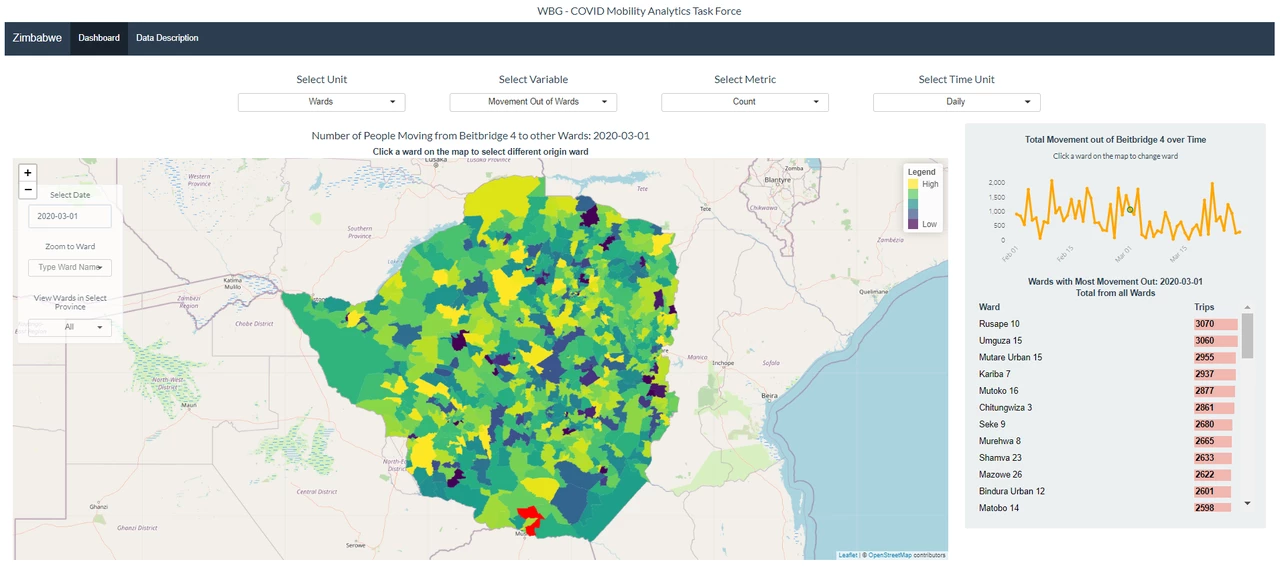Click the highlighted date marker on line chart

[x=1131, y=209]
